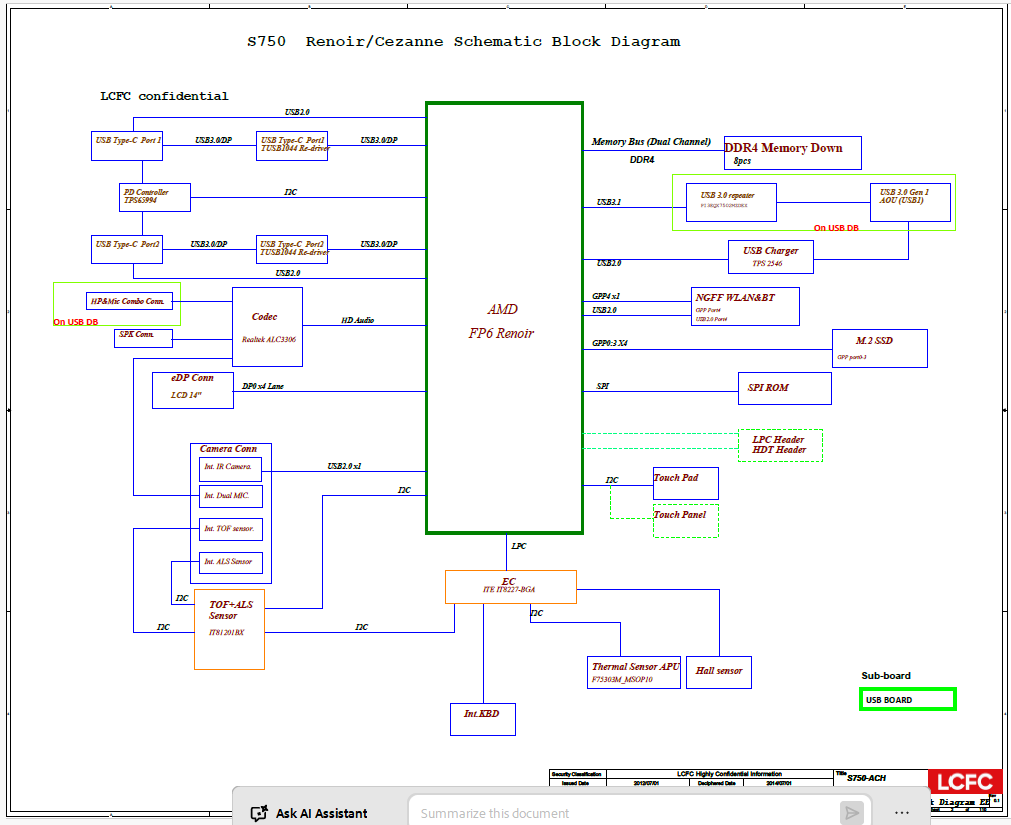The width and height of the screenshot is (1011, 825).
Task: Select the TOF+ALS Sensor orange block
Action: click(230, 629)
